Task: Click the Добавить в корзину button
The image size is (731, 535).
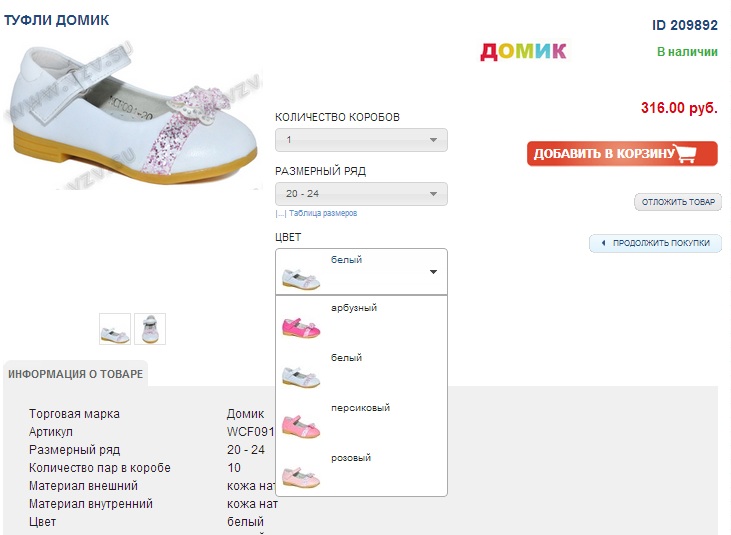Action: click(622, 153)
